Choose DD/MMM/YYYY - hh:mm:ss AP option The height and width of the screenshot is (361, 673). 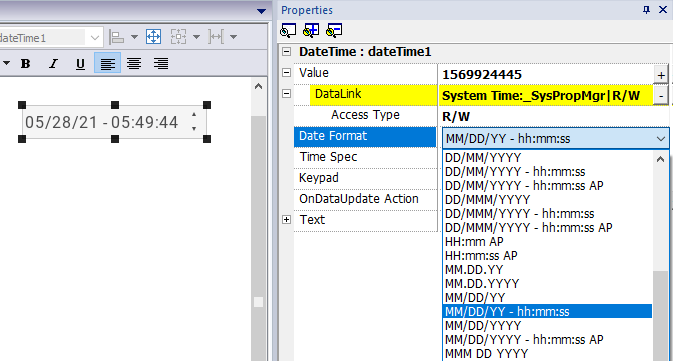click(529, 228)
